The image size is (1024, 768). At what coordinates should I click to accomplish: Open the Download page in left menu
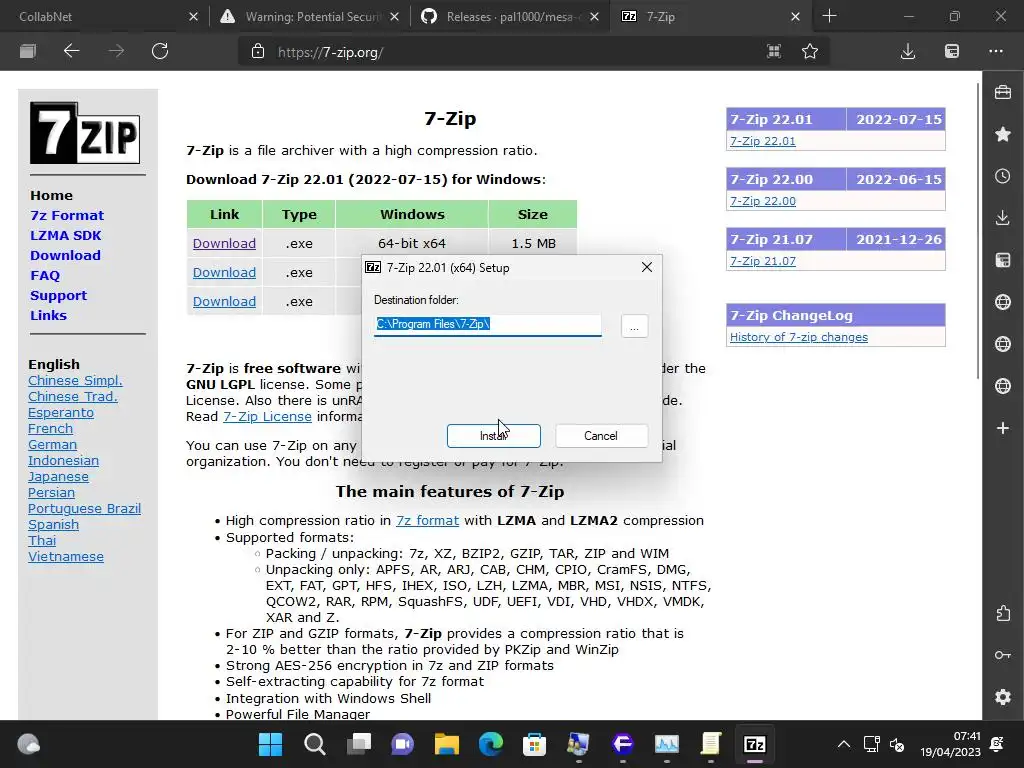click(x=65, y=255)
